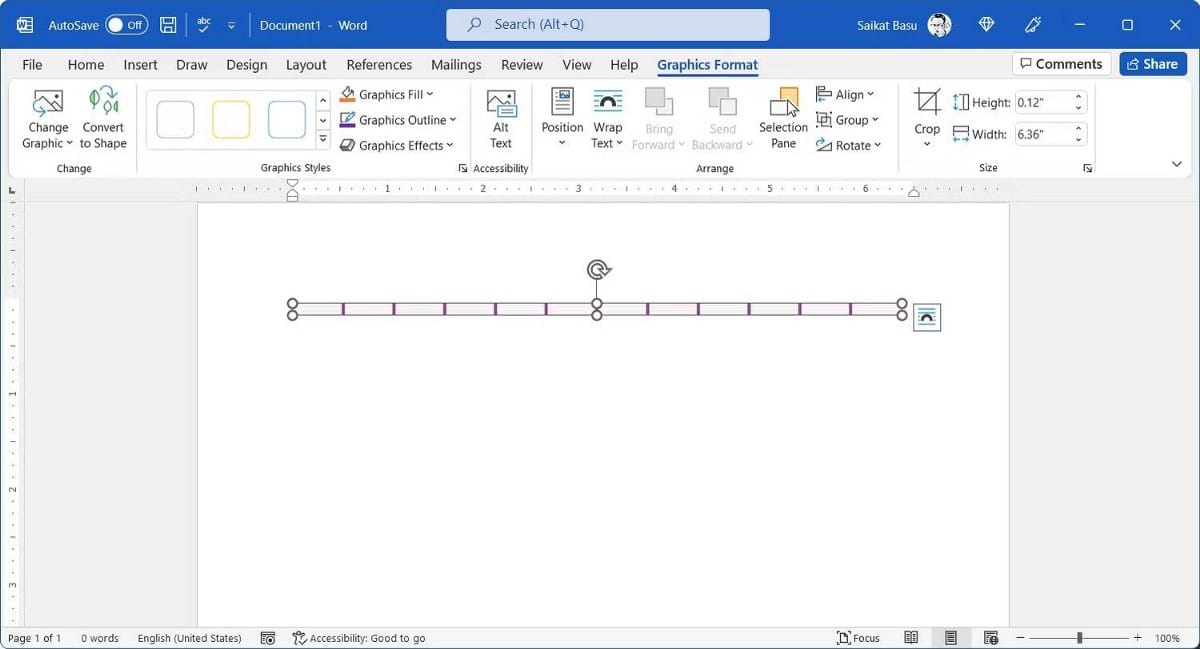Click inside the Width size field
This screenshot has height=649, width=1200.
pyautogui.click(x=1043, y=133)
